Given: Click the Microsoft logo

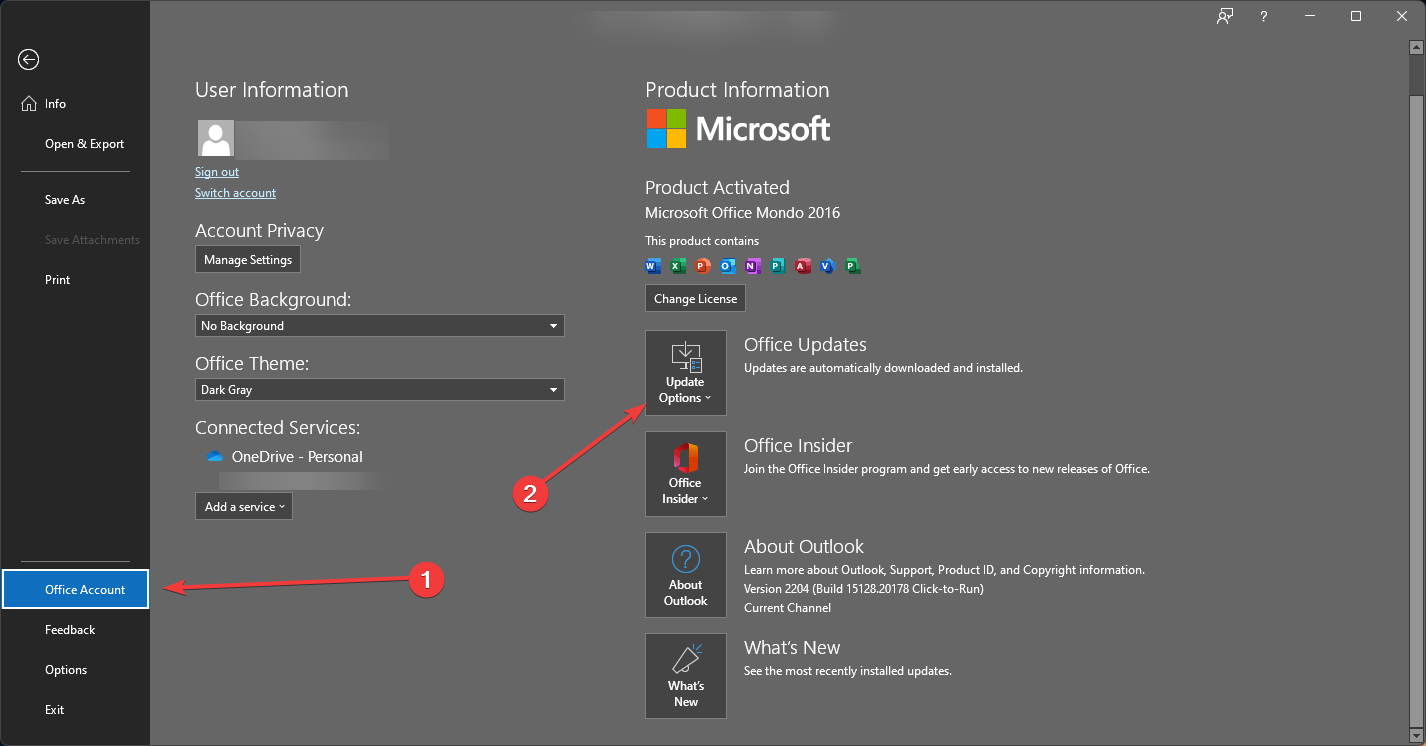Looking at the screenshot, I should click(738, 128).
